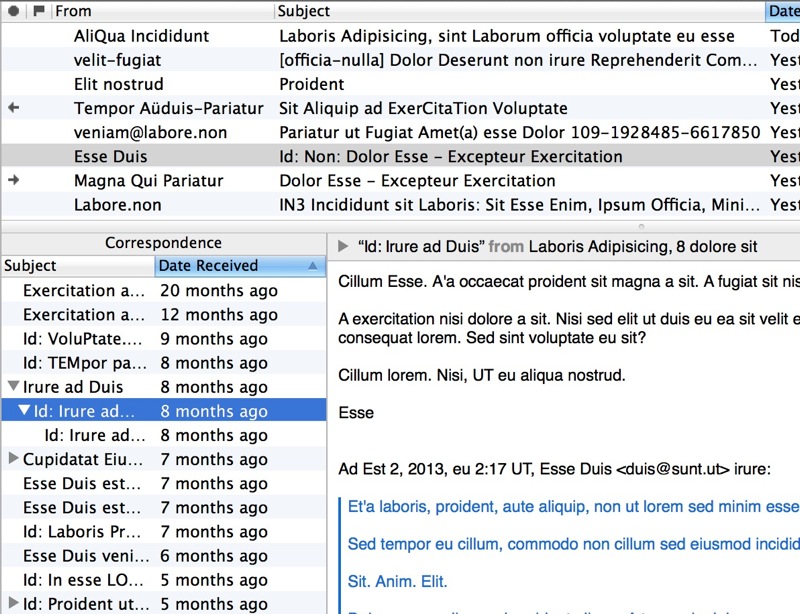The height and width of the screenshot is (614, 800).
Task: Select Id: TEMpor pa… correspondence item
Action: point(163,363)
